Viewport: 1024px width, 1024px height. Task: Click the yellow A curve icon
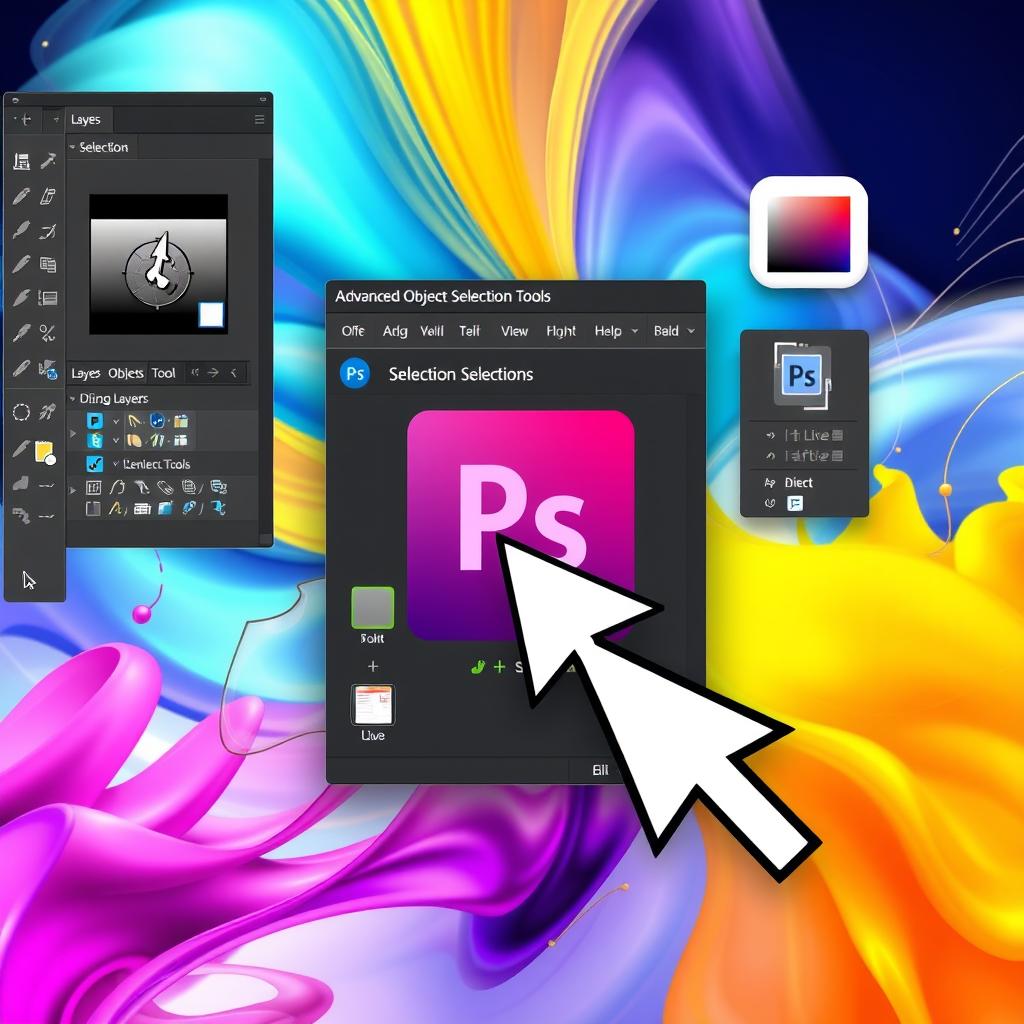[x=117, y=508]
